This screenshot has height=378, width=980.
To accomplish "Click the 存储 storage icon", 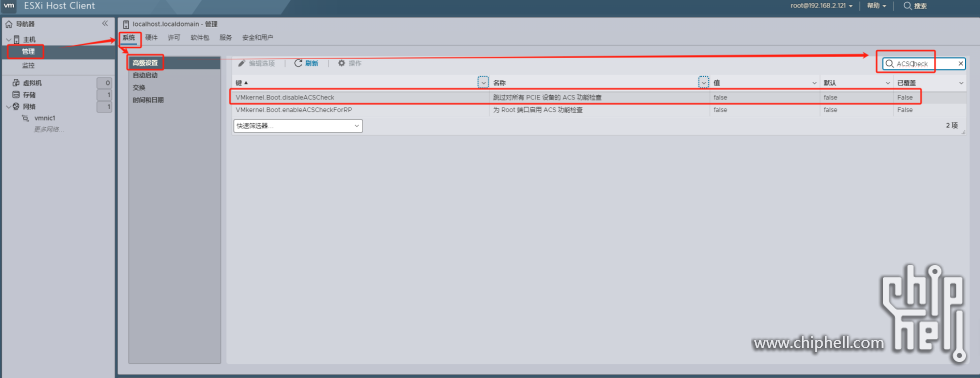I will [16, 95].
